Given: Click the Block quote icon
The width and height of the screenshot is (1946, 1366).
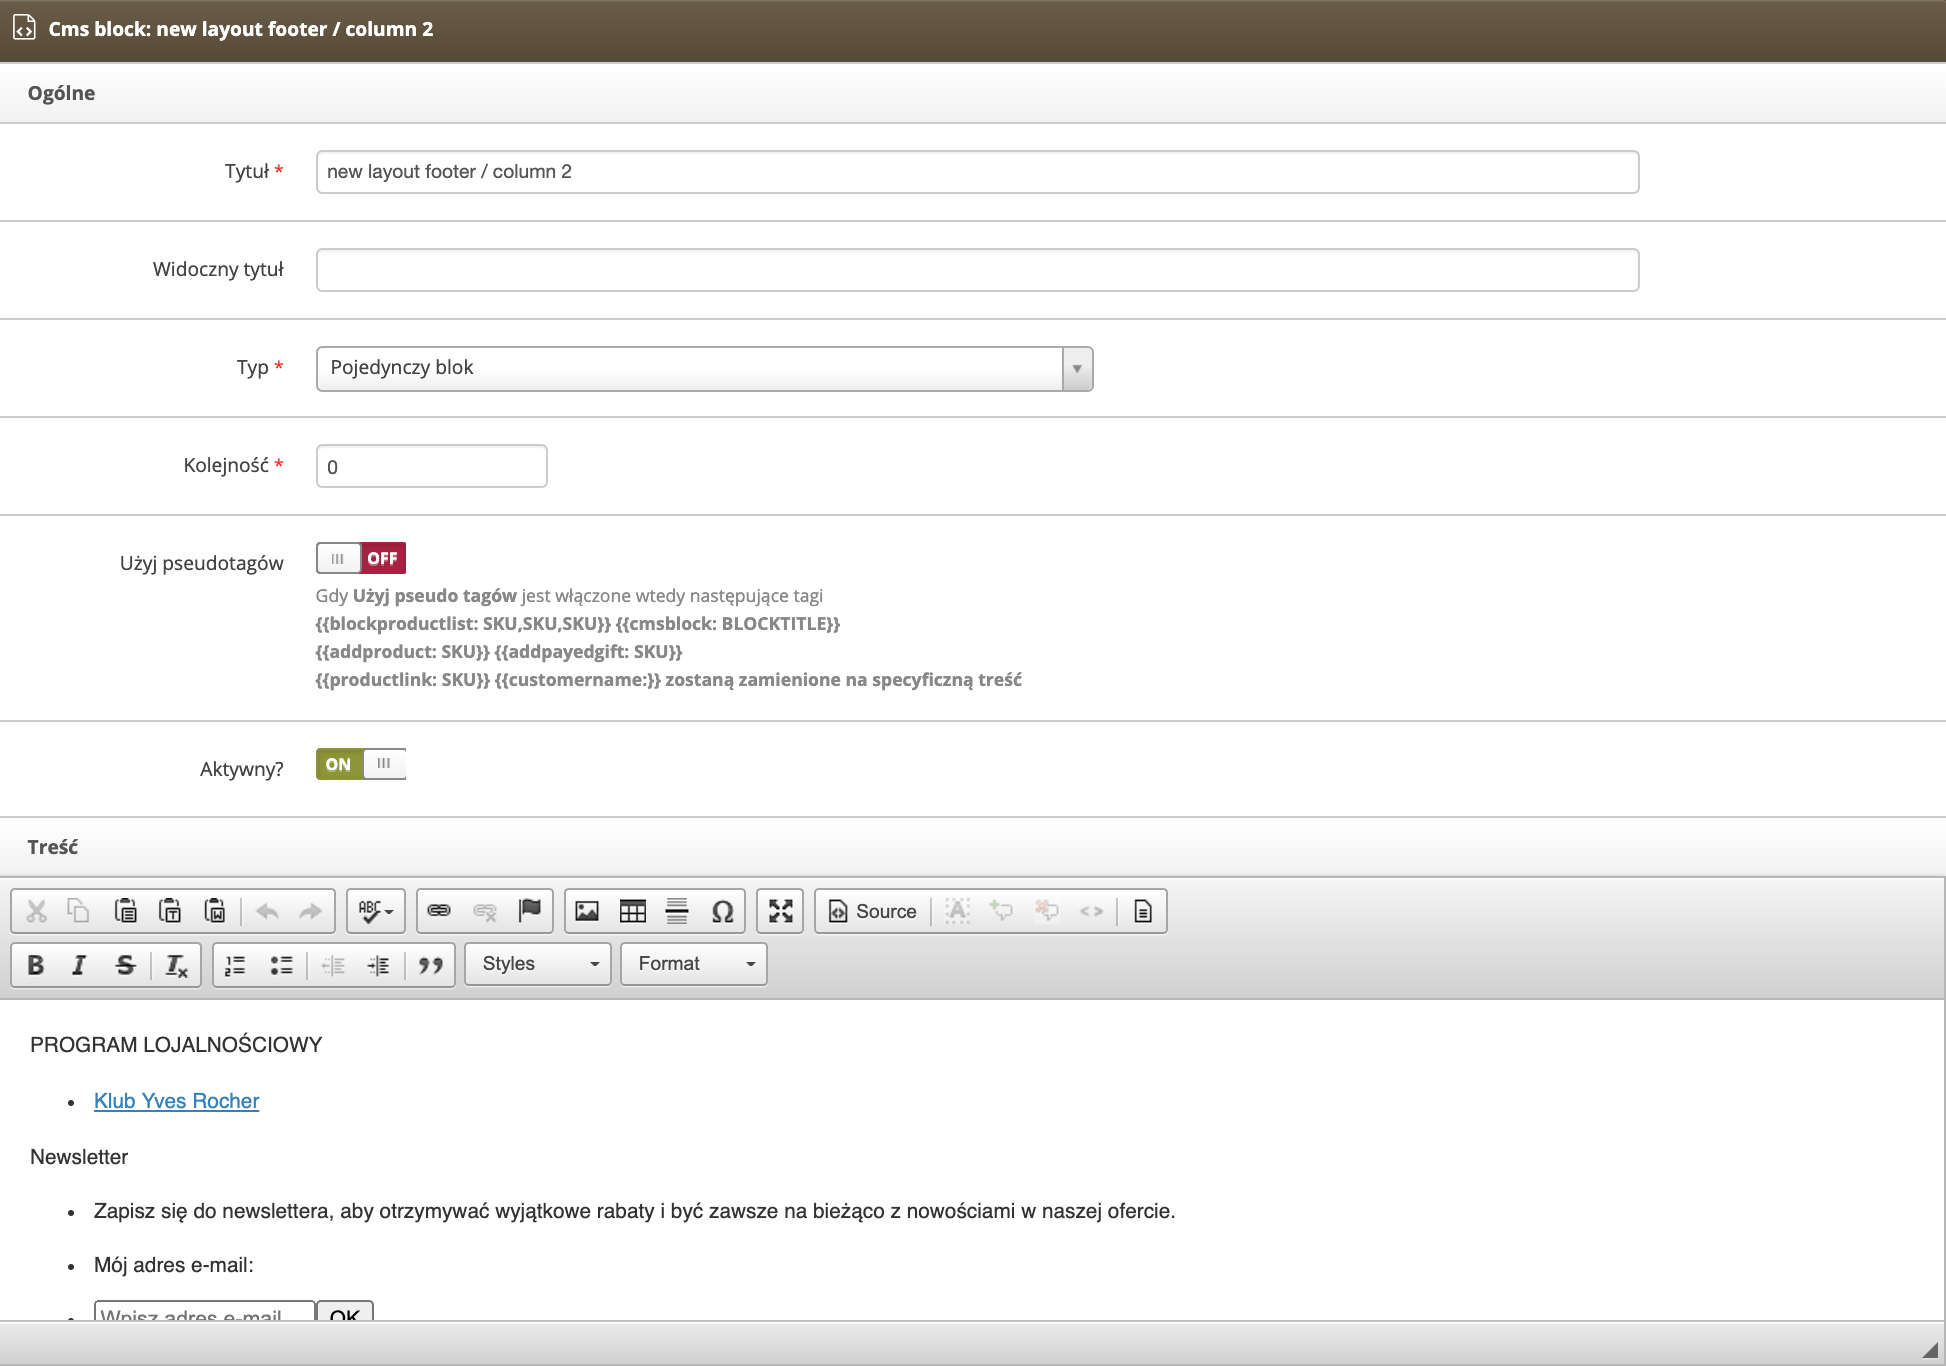Looking at the screenshot, I should click(431, 965).
